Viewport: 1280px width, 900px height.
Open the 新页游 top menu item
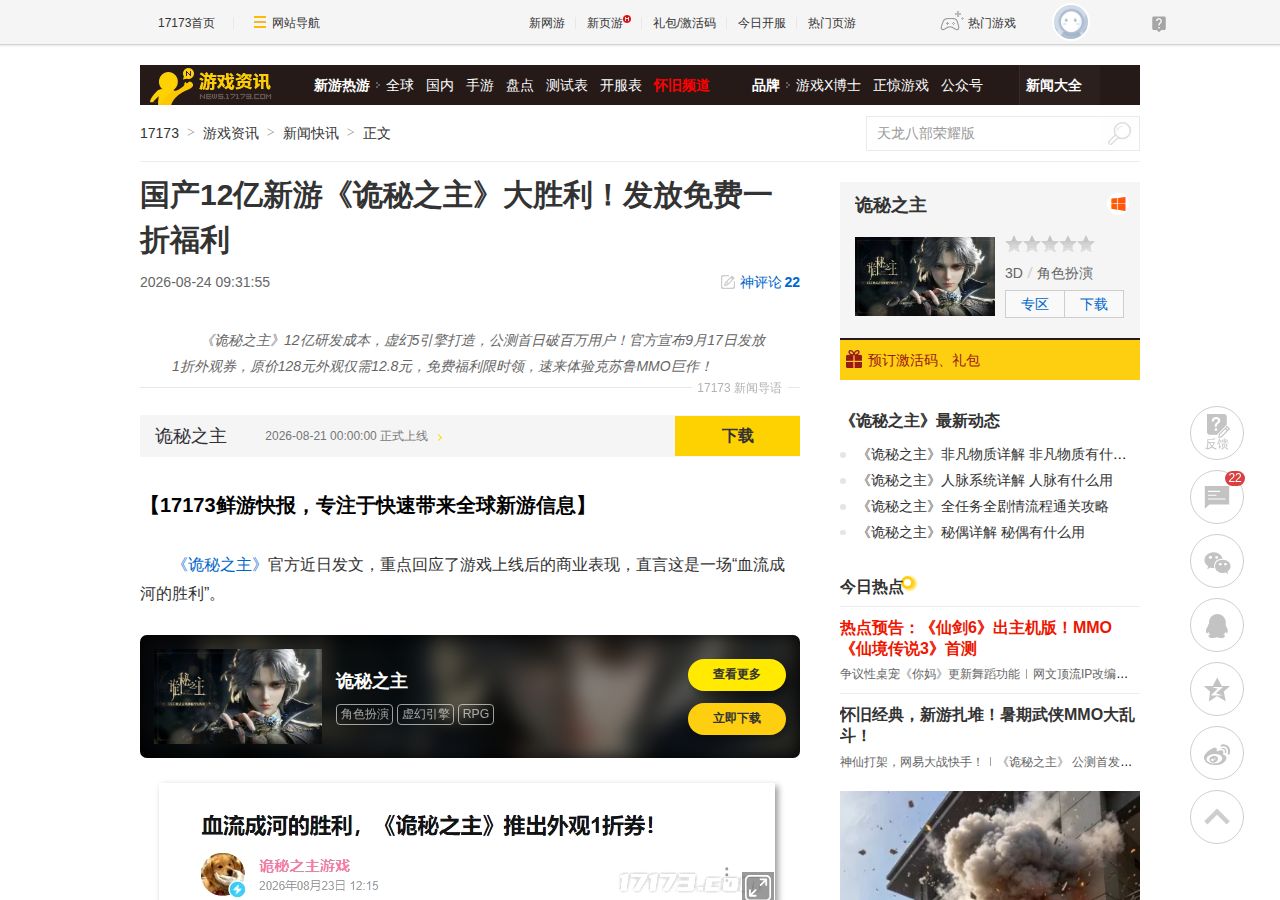[x=606, y=23]
